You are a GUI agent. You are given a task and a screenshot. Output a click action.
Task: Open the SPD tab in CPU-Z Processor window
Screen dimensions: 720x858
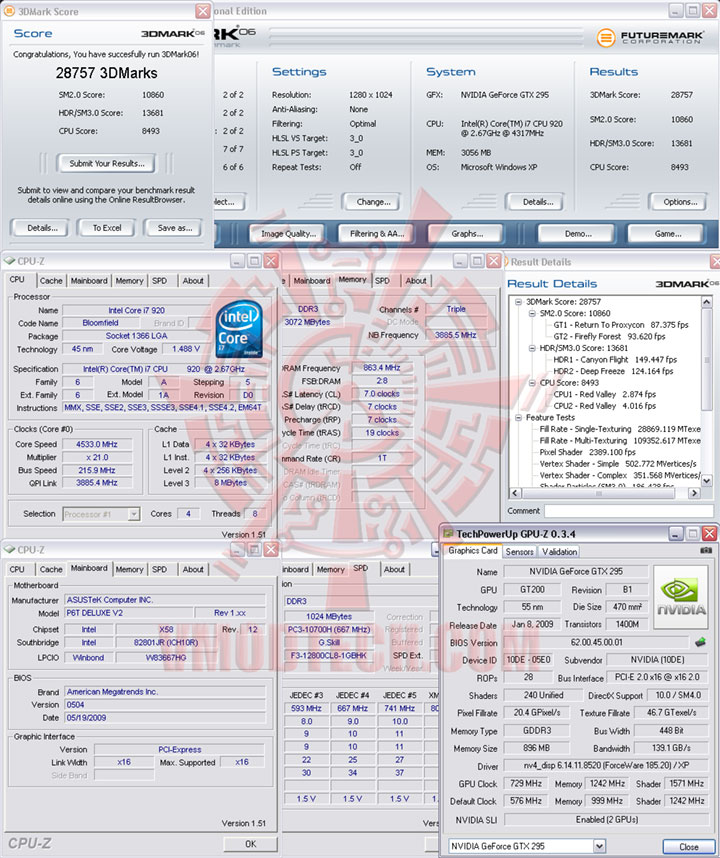coord(159,281)
